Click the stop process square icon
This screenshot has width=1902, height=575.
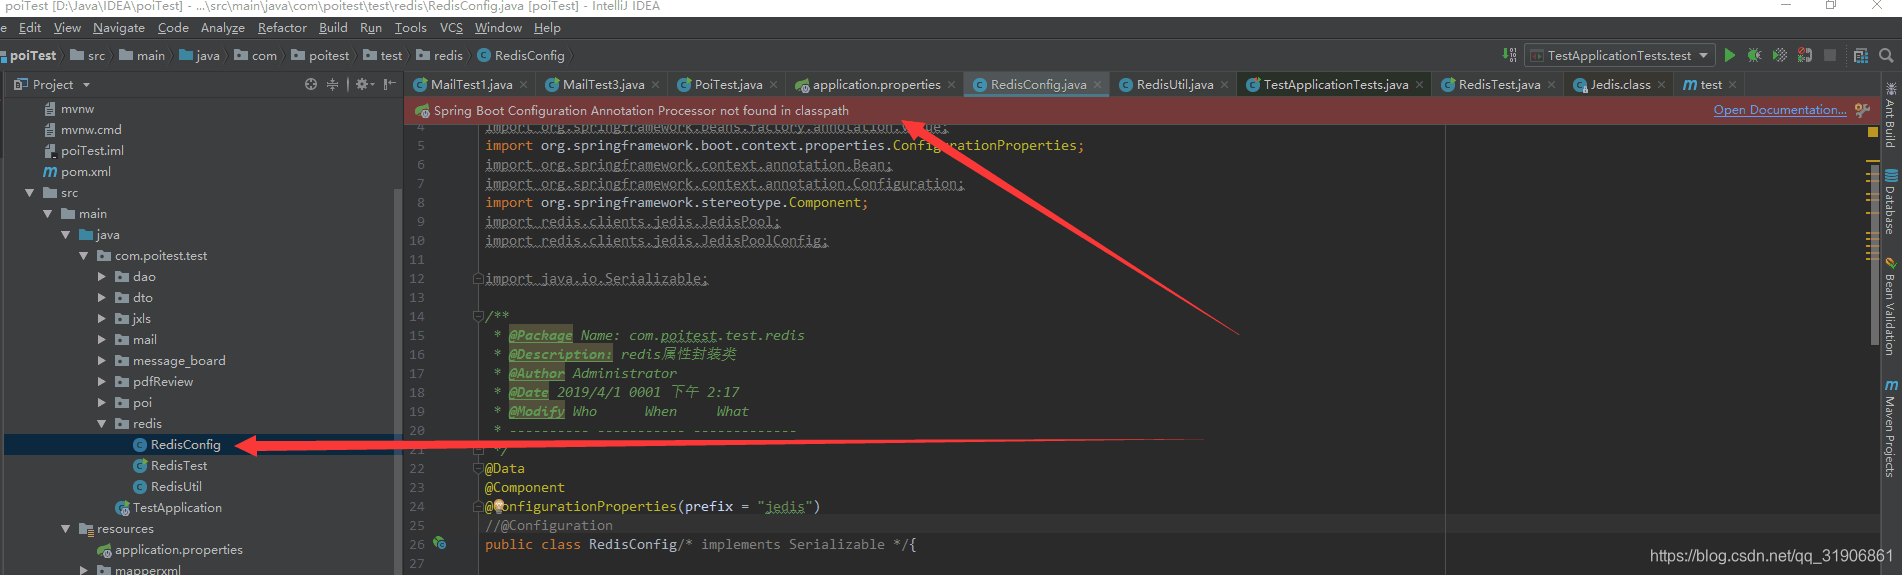tap(1830, 55)
